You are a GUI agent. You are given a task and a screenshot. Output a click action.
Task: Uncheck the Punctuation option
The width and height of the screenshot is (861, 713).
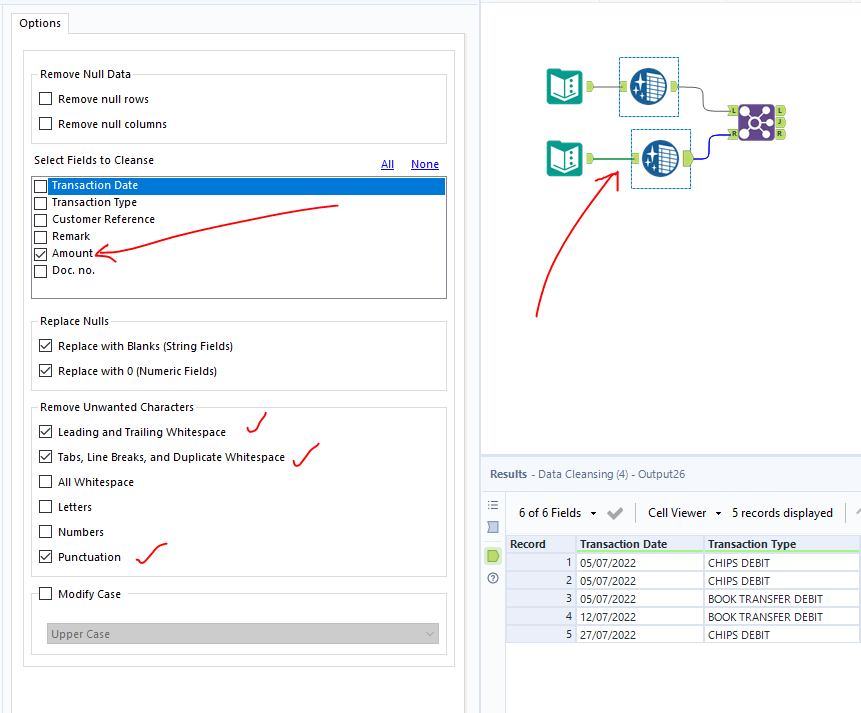[x=45, y=557]
